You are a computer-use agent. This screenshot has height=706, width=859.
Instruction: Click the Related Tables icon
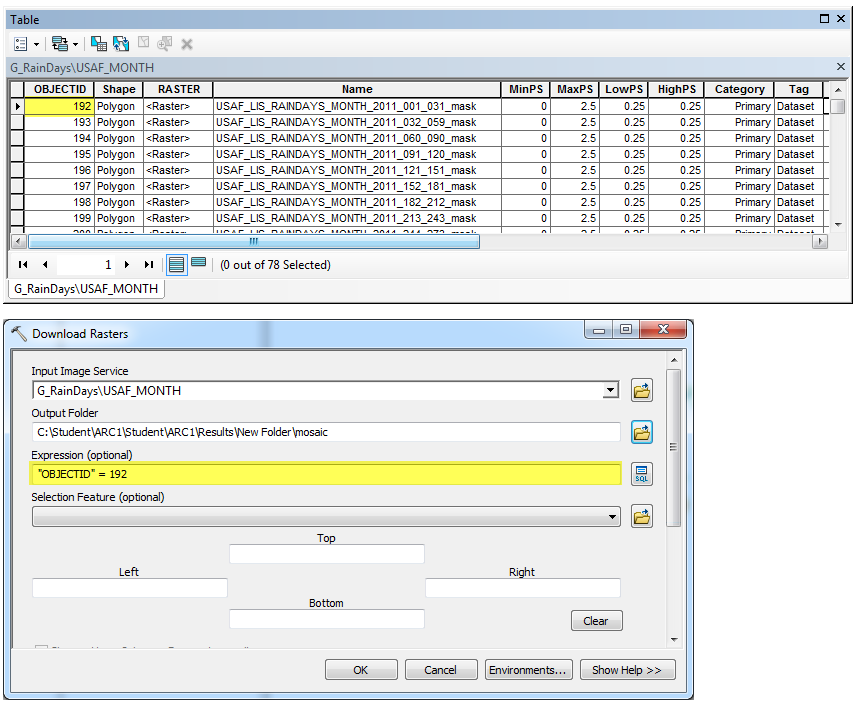tap(60, 44)
